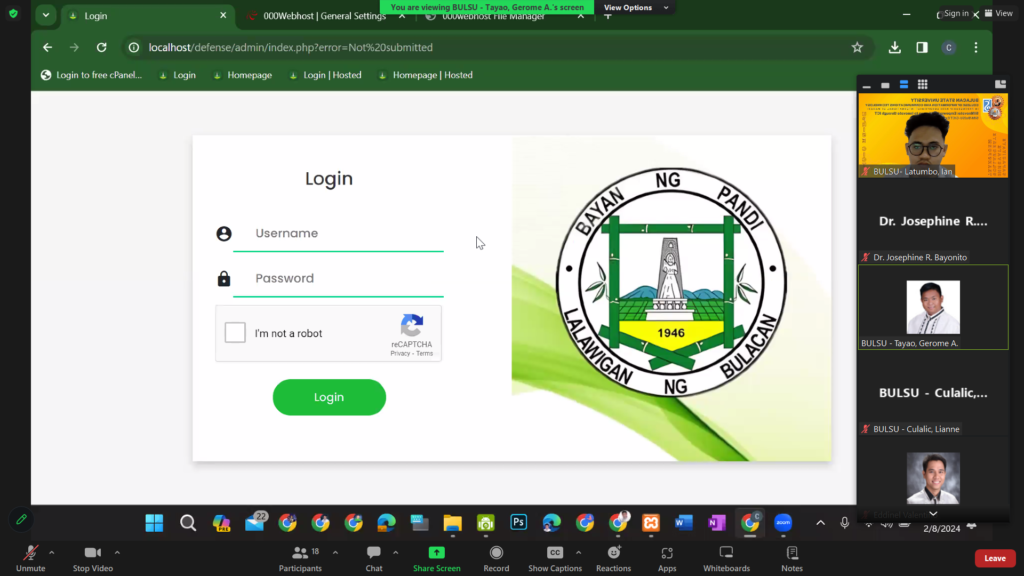Viewport: 1024px width, 576px height.
Task: Open the Chrome tab search dropdown
Action: click(45, 16)
